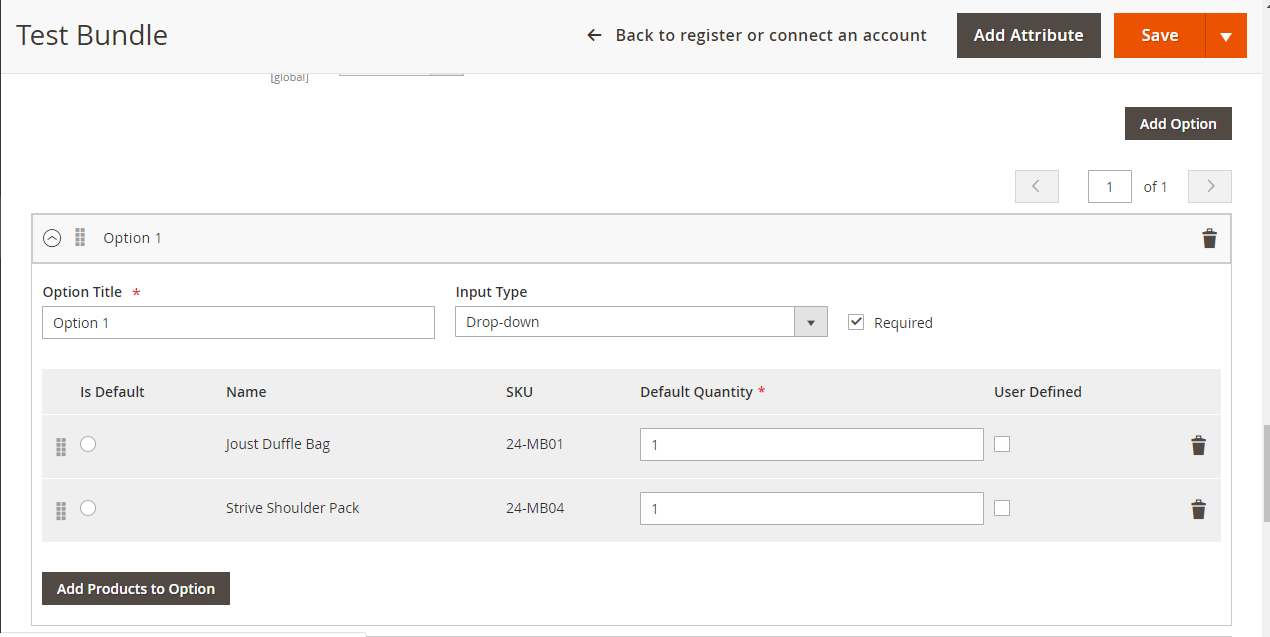Enable User Defined for Joust Duffle Bag
The image size is (1270, 637).
click(x=1002, y=444)
